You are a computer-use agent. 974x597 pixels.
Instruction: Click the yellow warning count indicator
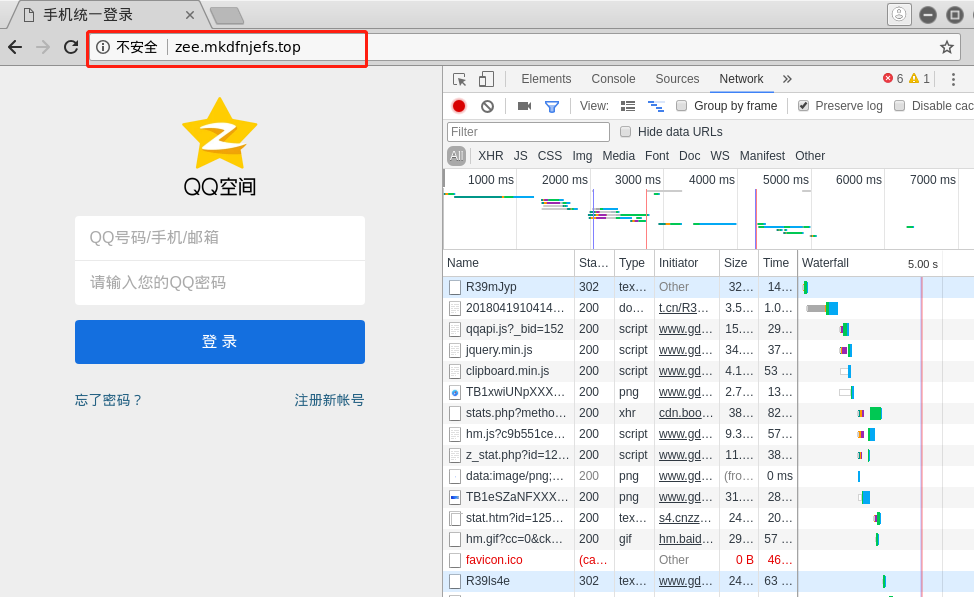pyautogui.click(x=919, y=78)
